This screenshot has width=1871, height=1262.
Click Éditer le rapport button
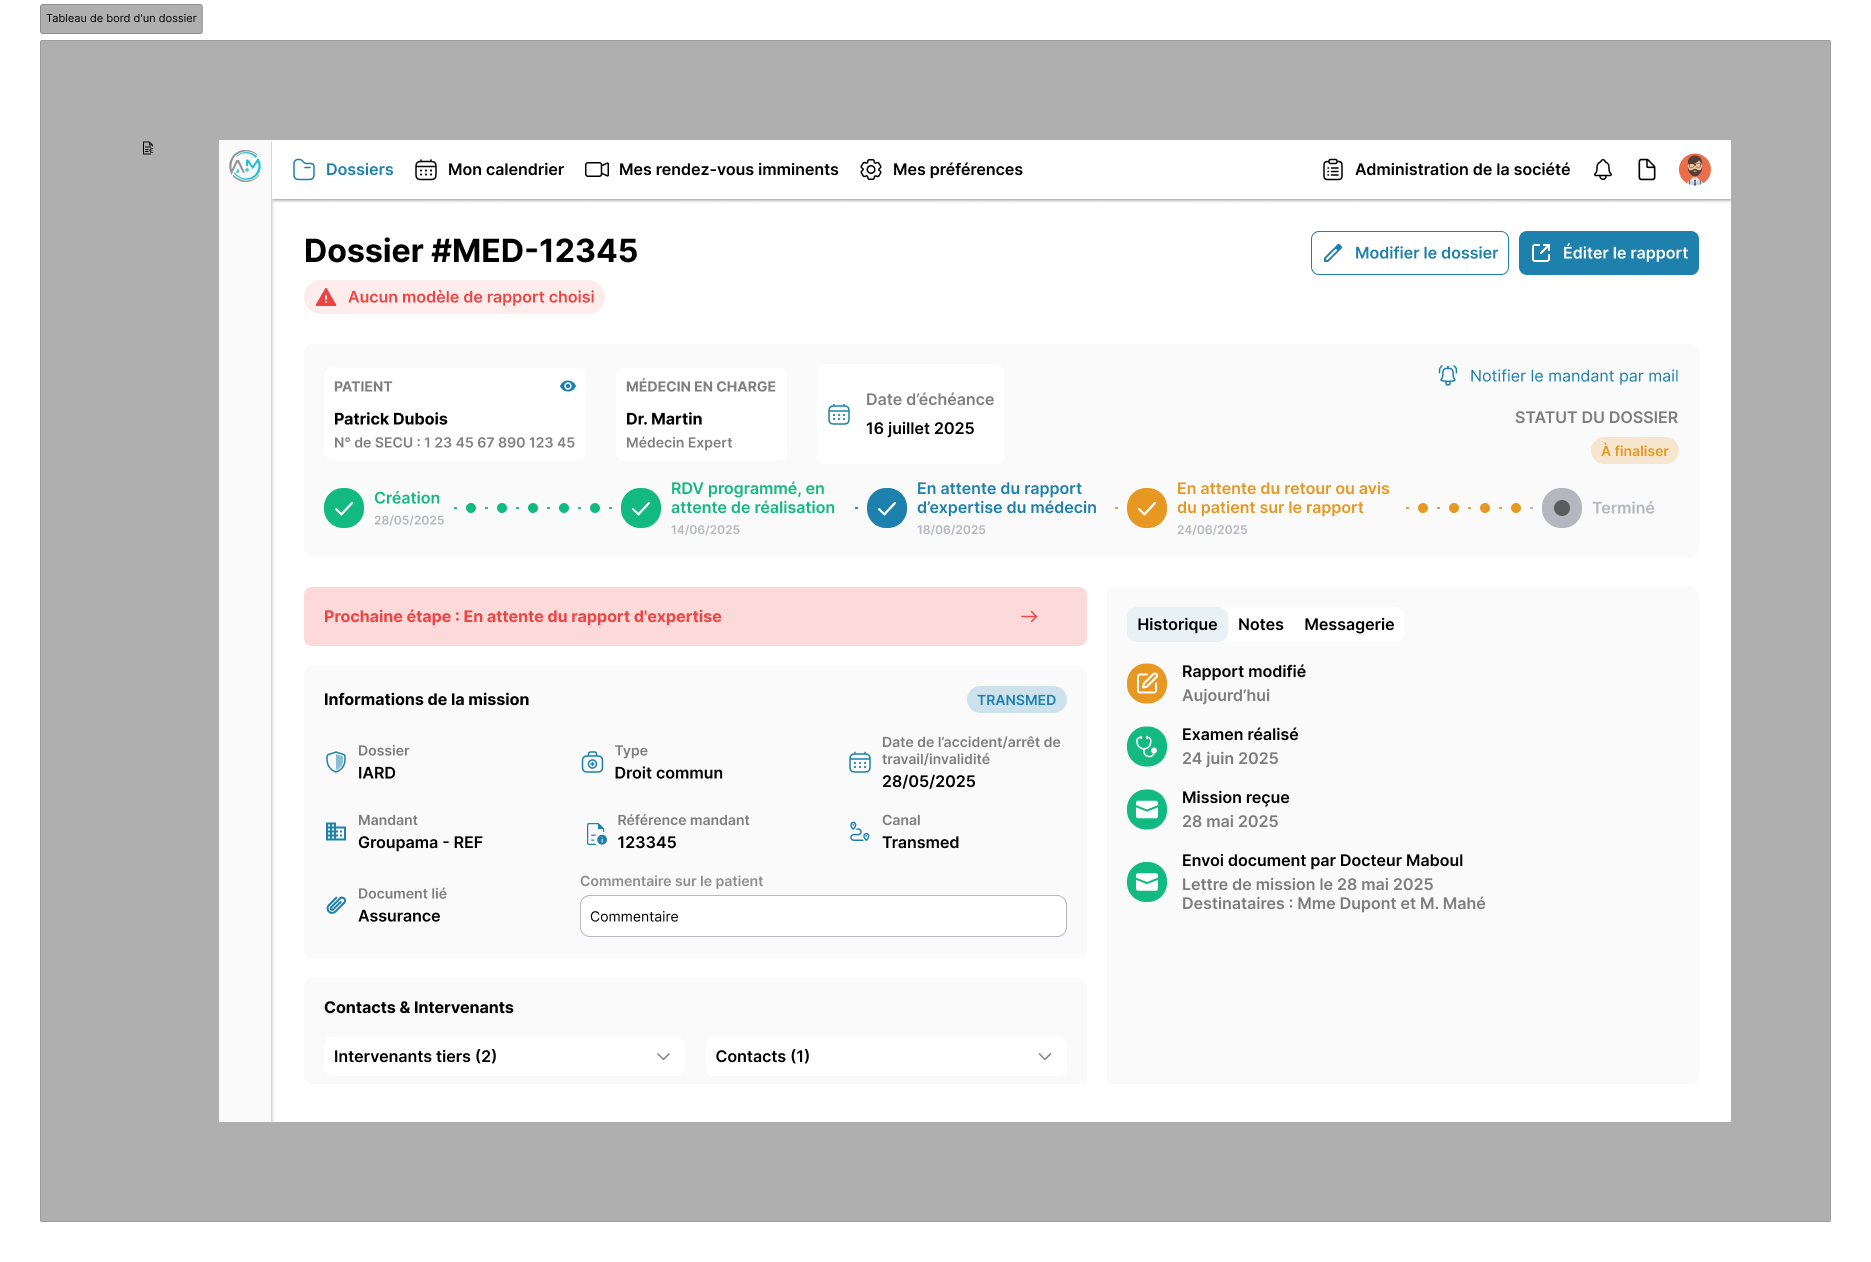[x=1609, y=253]
